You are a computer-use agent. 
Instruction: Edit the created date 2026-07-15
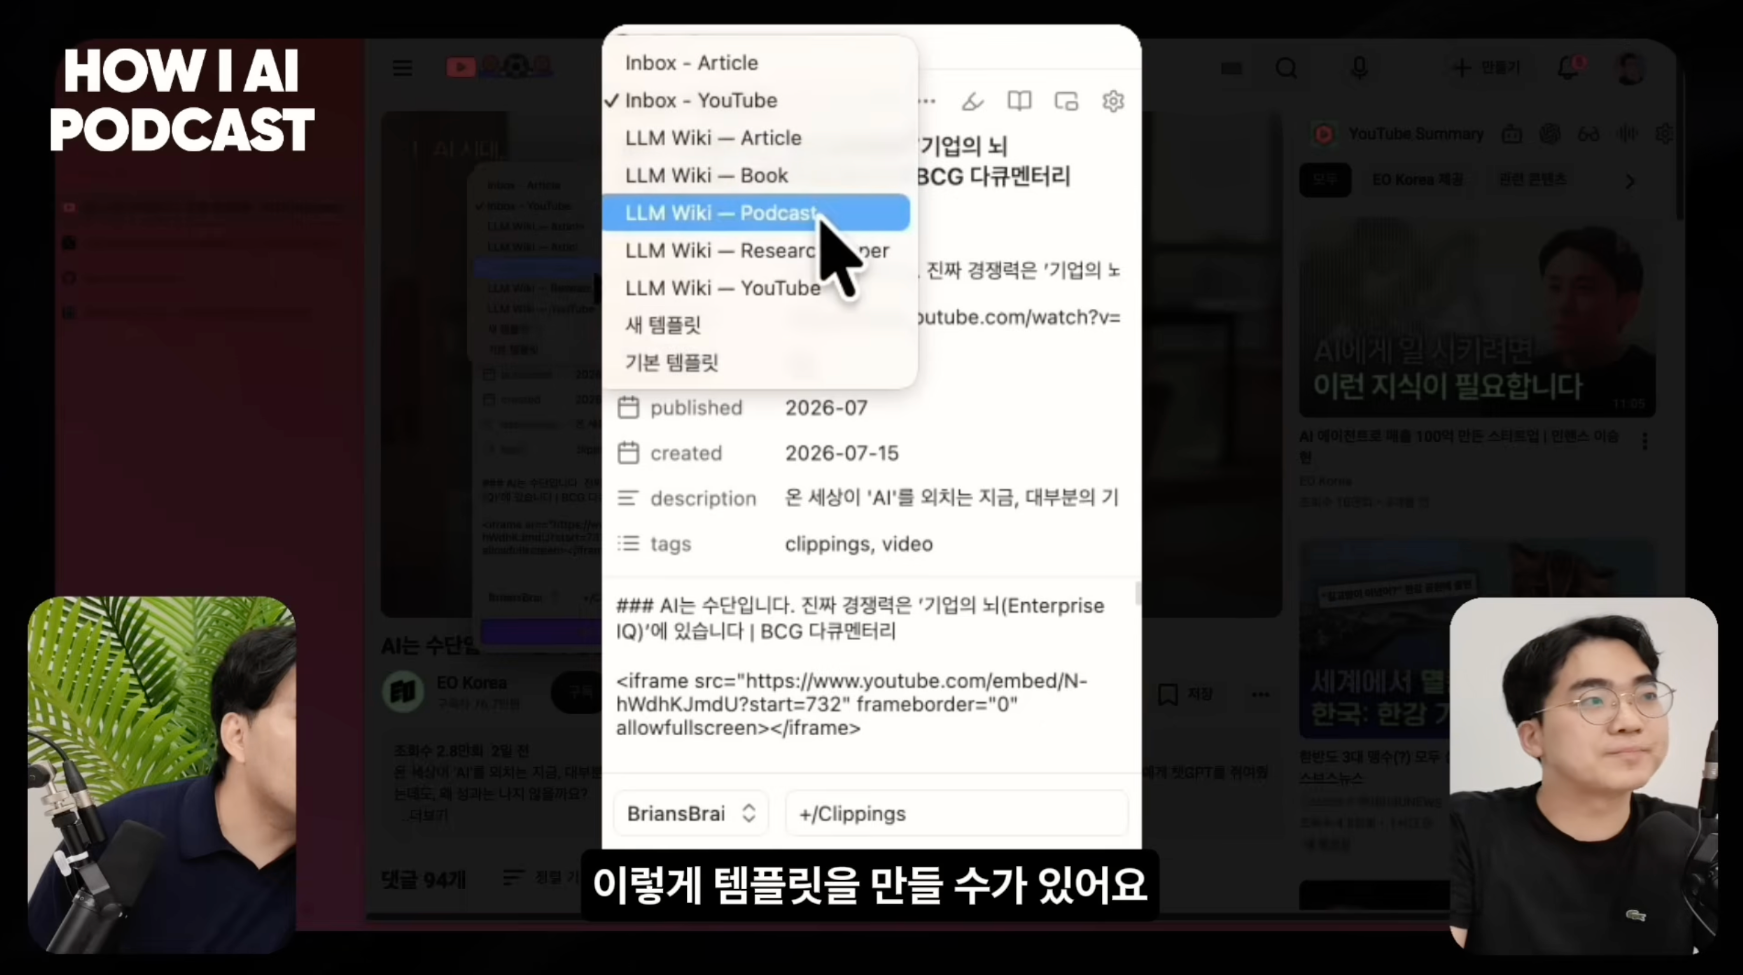(842, 453)
